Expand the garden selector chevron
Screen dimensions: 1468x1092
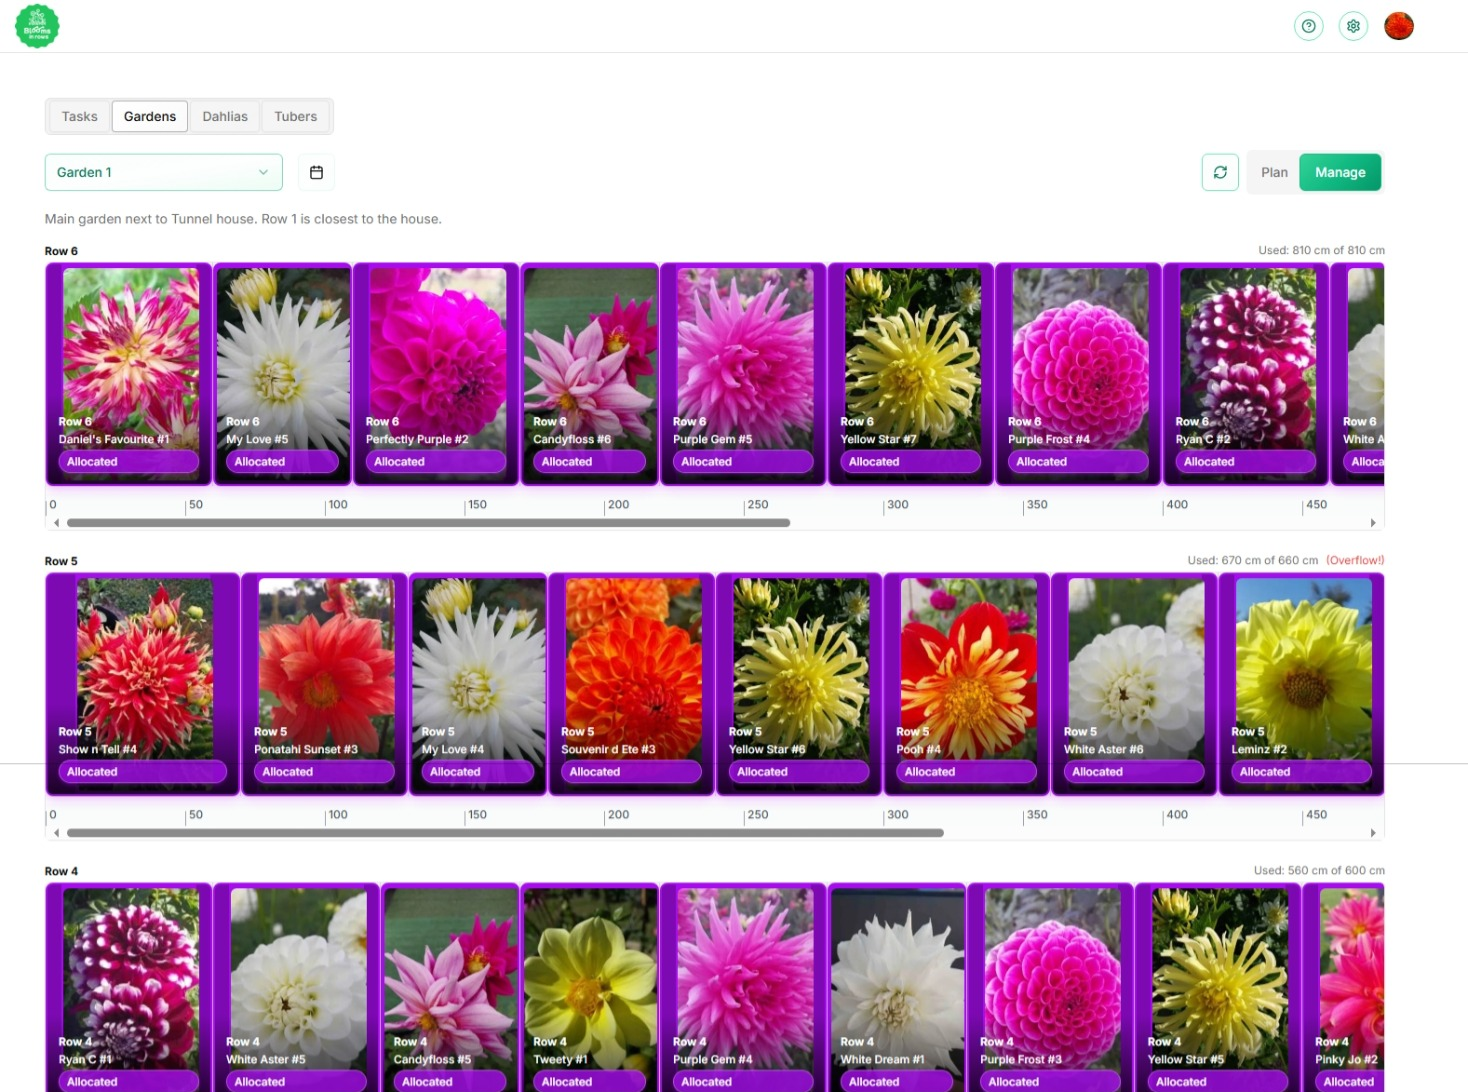click(x=262, y=172)
